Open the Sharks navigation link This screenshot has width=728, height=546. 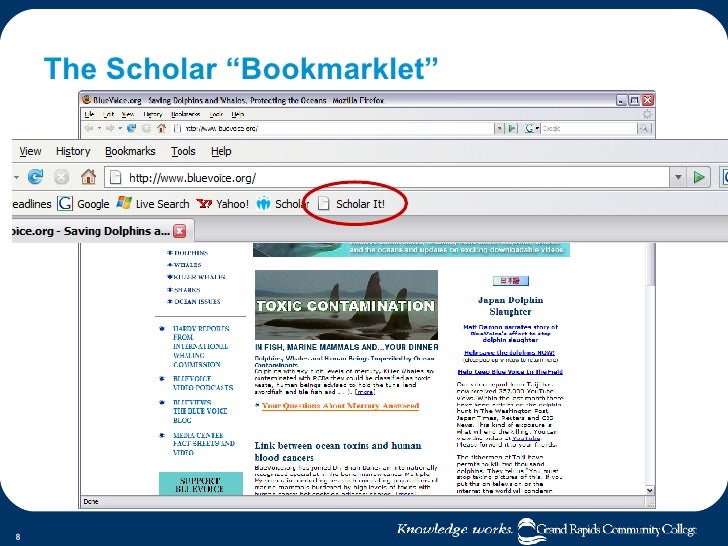tap(187, 290)
